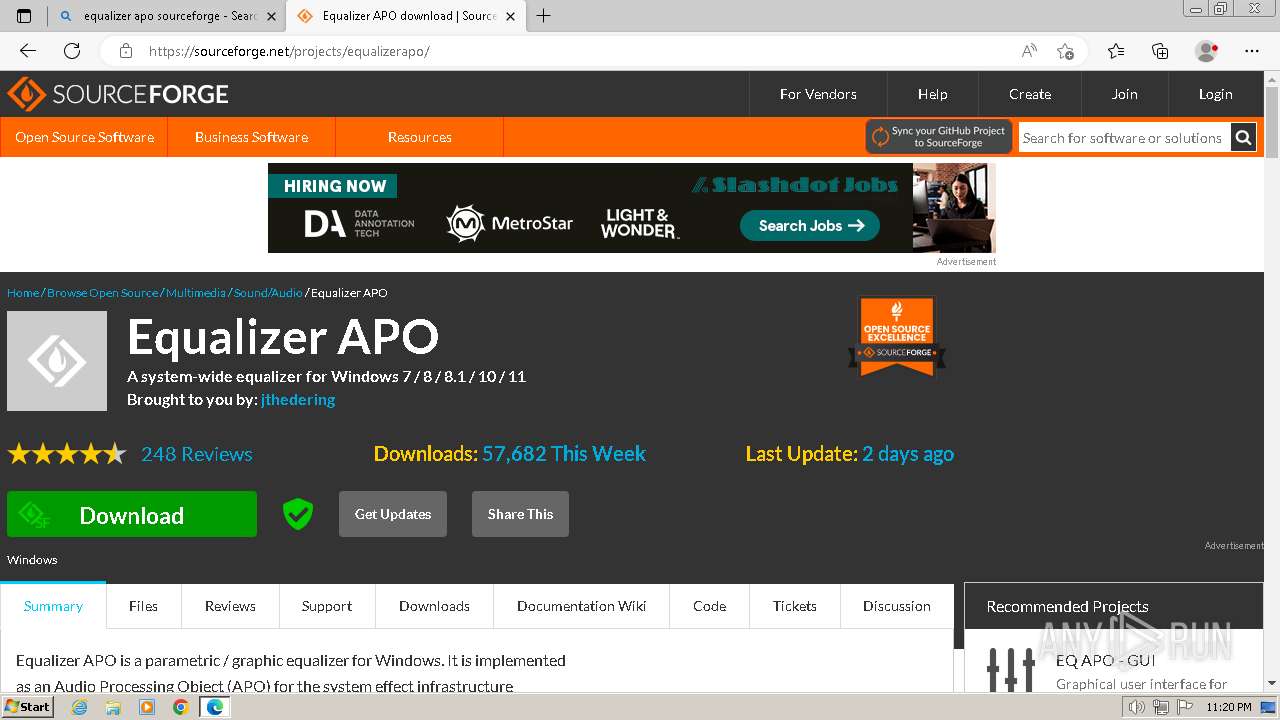Click the five-star rating
The width and height of the screenshot is (1280, 720).
tap(67, 454)
